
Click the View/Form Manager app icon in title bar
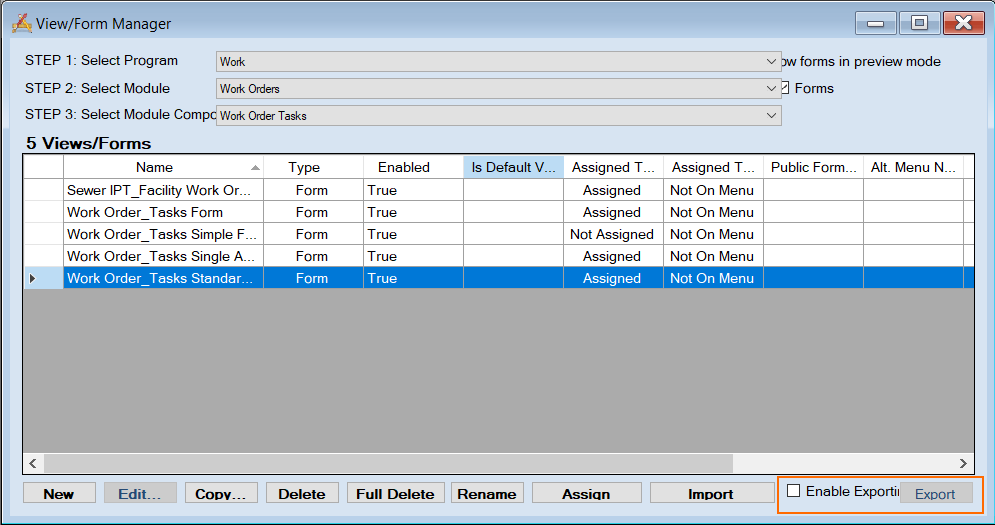(22, 23)
